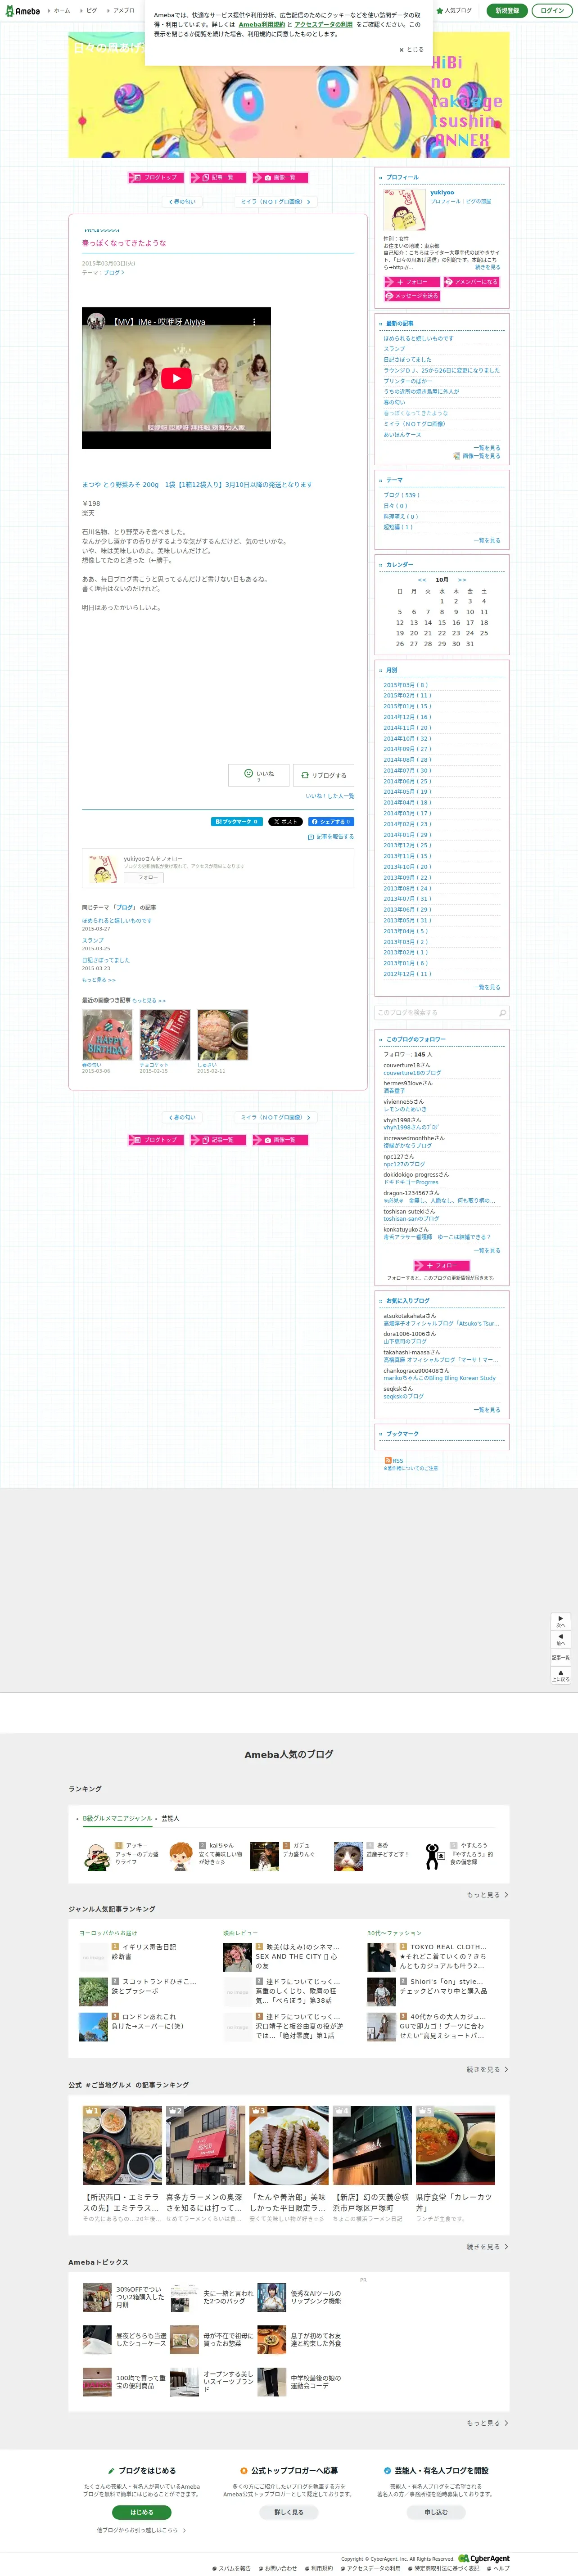The width and height of the screenshot is (578, 2576).
Task: Click the メッセージを送る button
Action: 412,296
